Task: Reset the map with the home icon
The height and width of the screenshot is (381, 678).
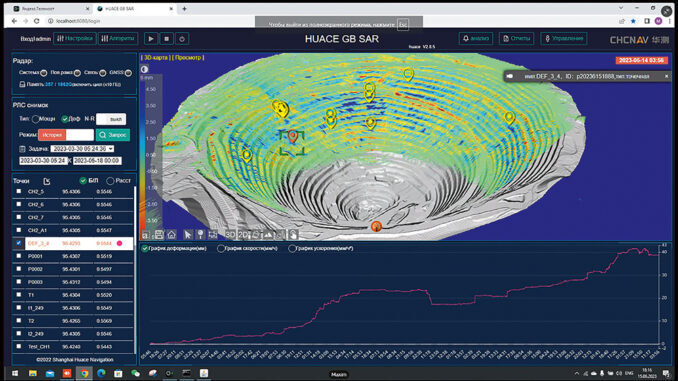Action: pos(172,235)
